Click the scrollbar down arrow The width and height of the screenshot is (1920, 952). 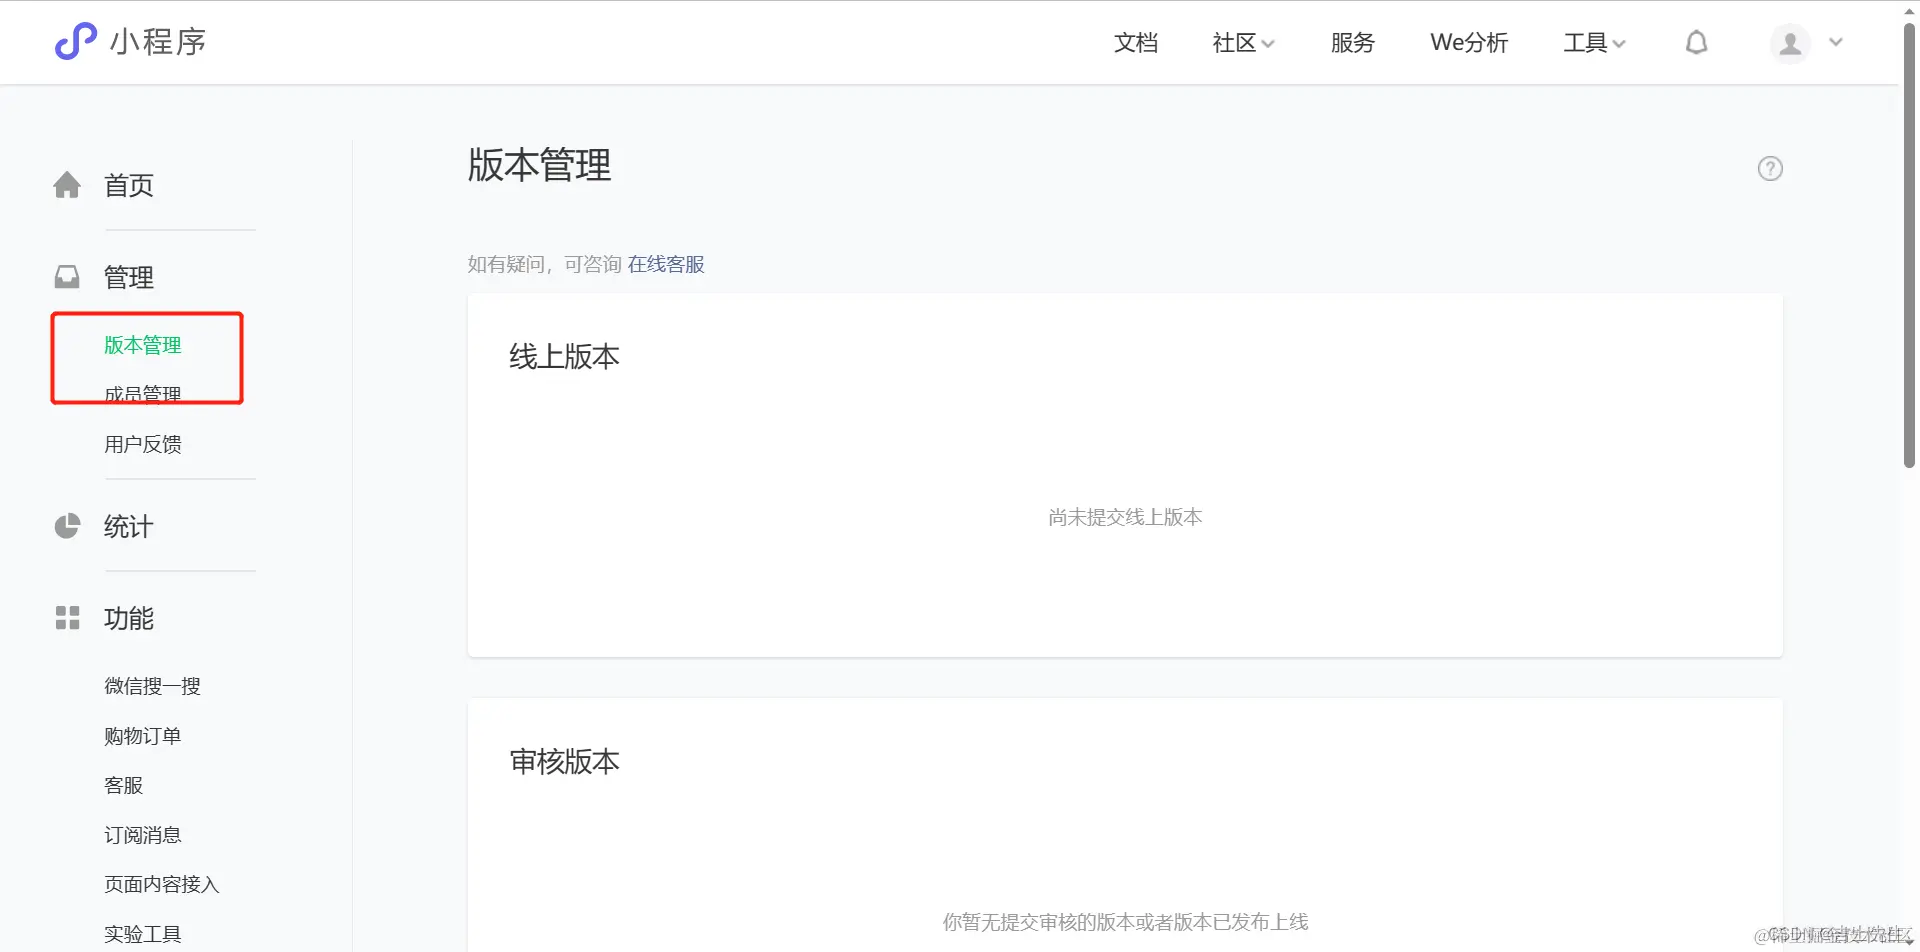click(x=1909, y=943)
